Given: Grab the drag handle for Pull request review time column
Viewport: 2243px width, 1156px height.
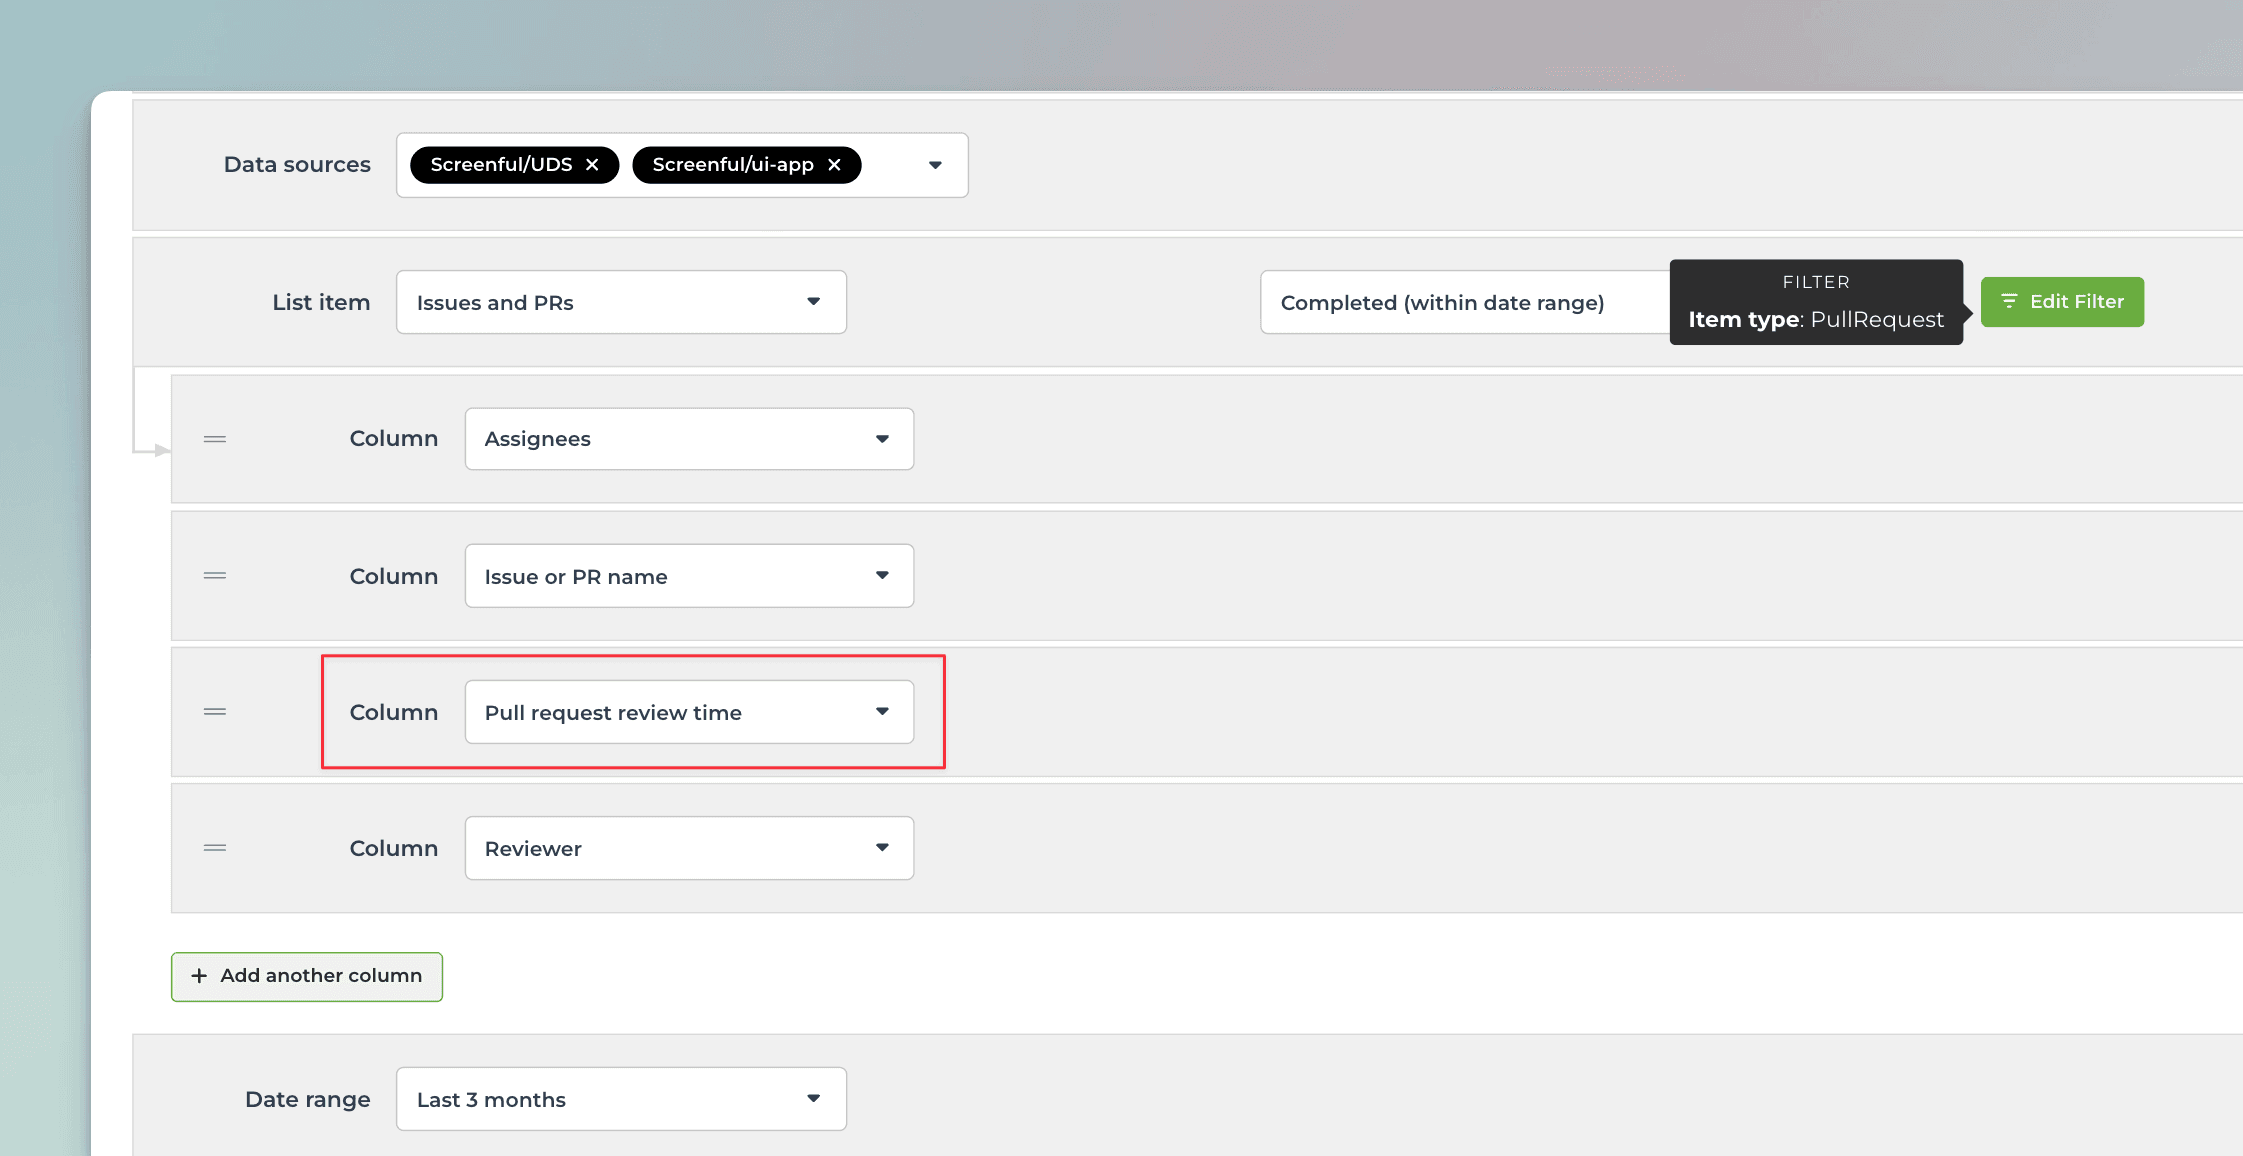Looking at the screenshot, I should [x=215, y=711].
